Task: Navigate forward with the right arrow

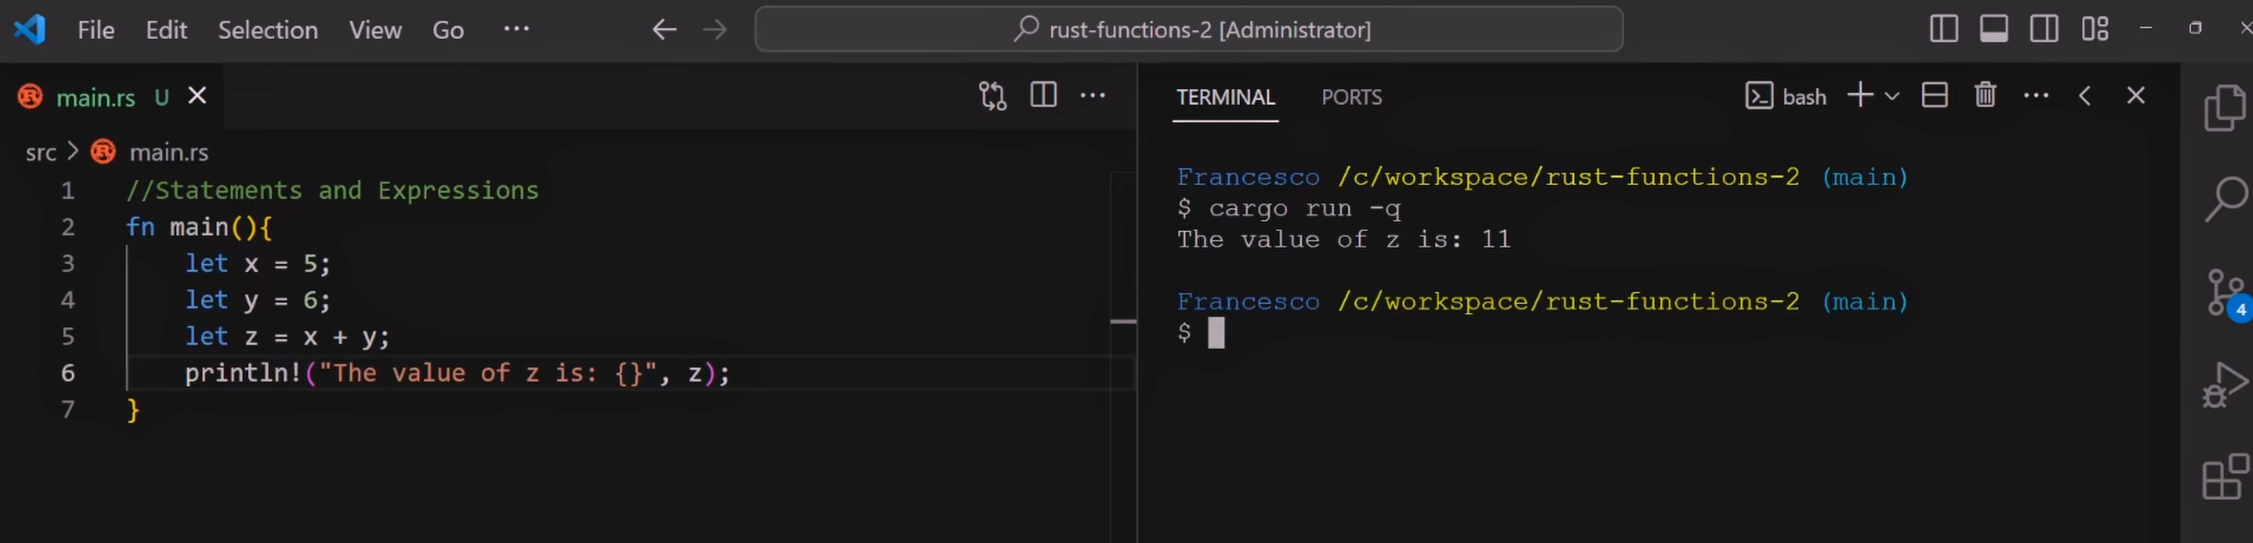Action: pyautogui.click(x=715, y=30)
